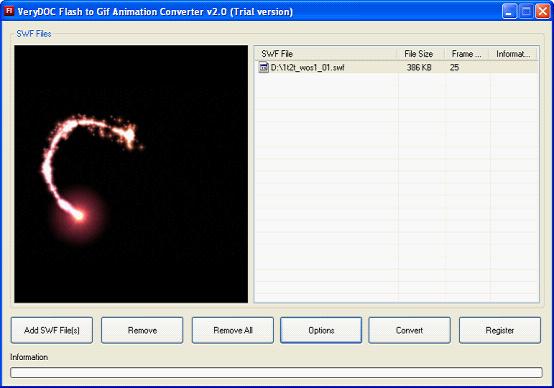Click the SWF animation preview image
Screen dimensions: 554x388
pos(131,174)
